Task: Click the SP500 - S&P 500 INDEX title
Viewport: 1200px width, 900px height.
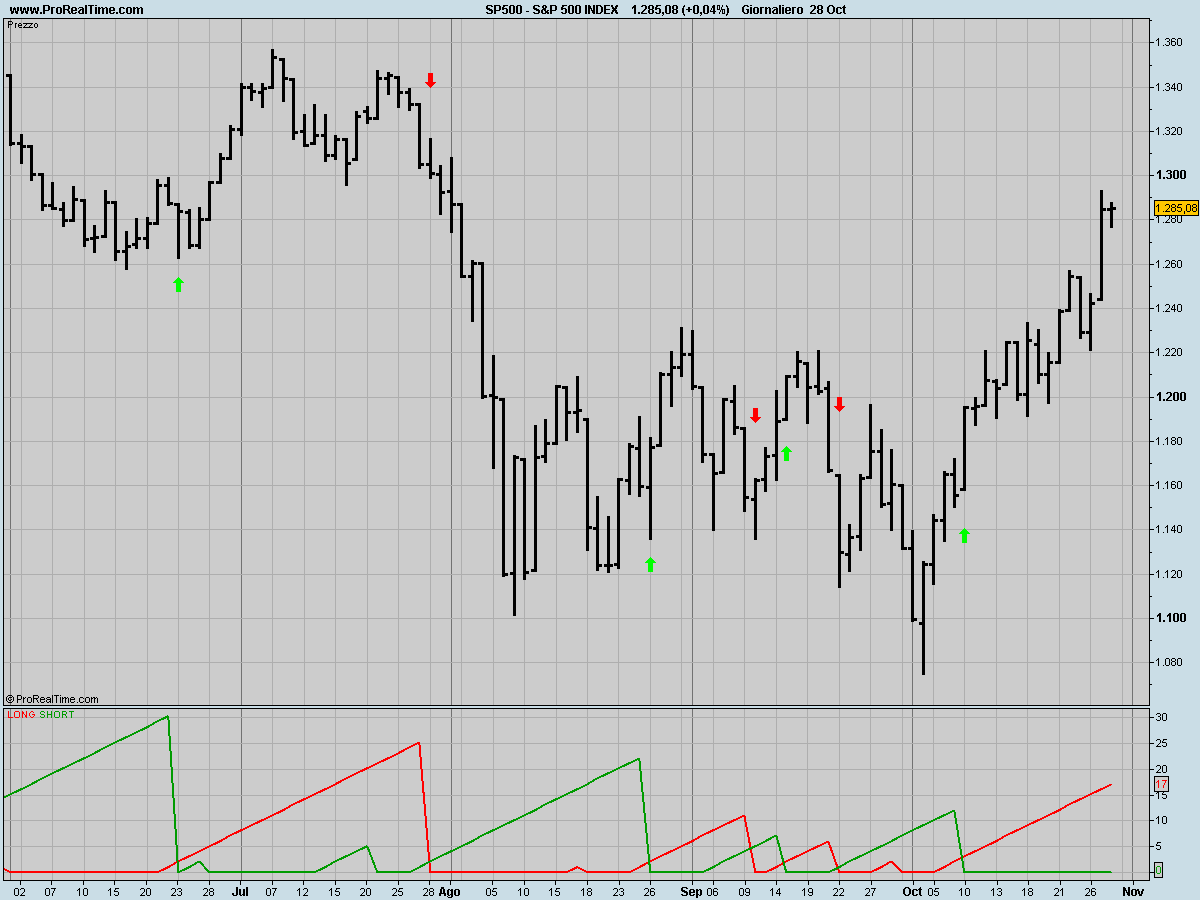Action: (552, 10)
